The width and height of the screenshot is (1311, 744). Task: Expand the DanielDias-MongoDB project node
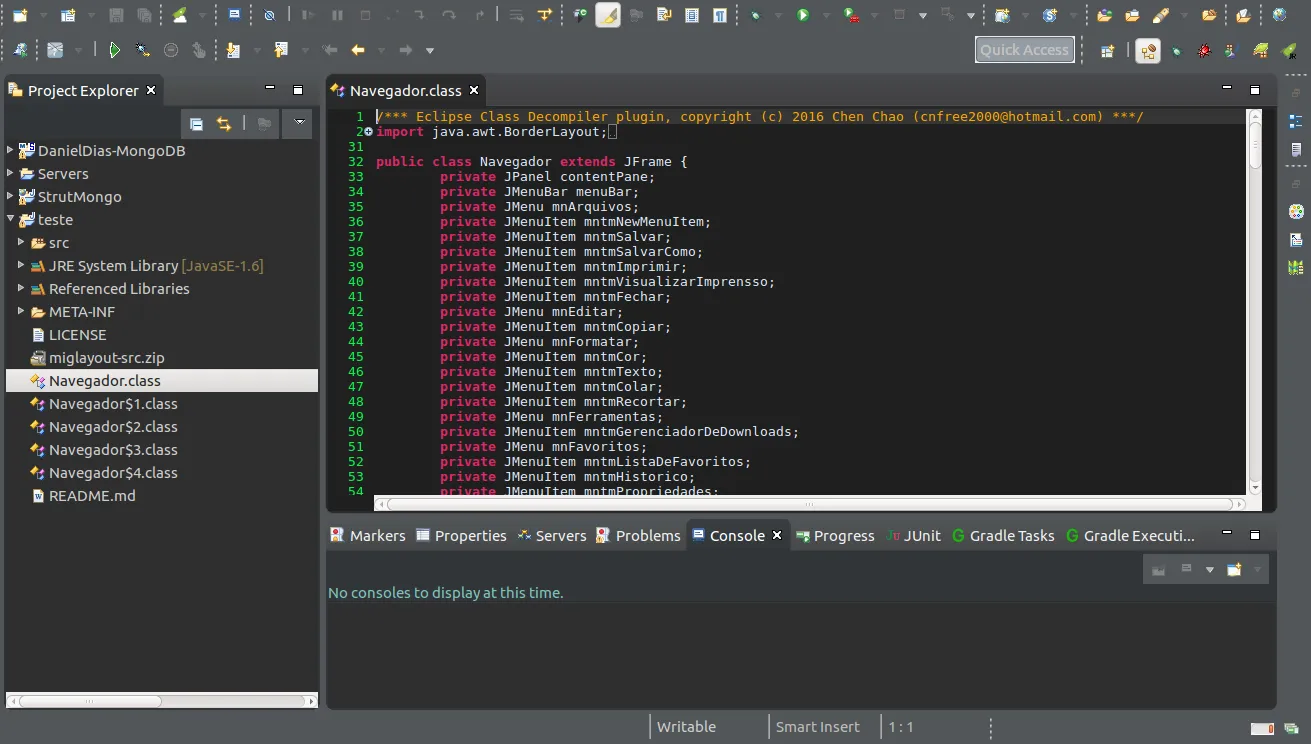(x=10, y=151)
